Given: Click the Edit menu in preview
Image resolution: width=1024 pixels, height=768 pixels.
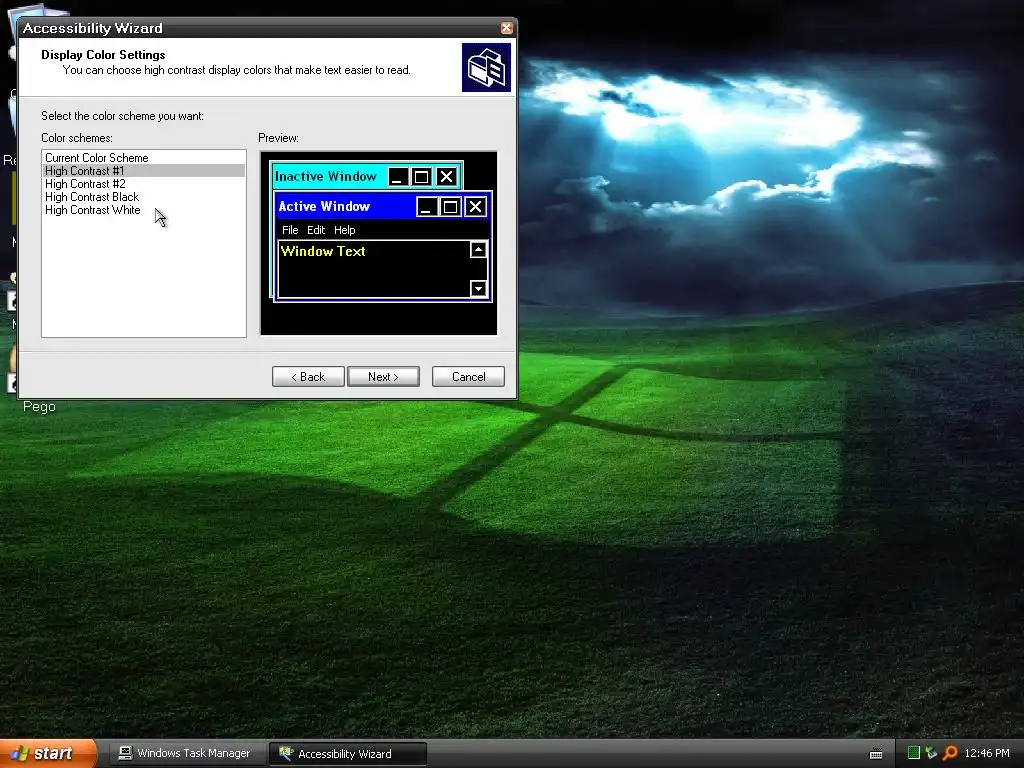Looking at the screenshot, I should coord(316,230).
